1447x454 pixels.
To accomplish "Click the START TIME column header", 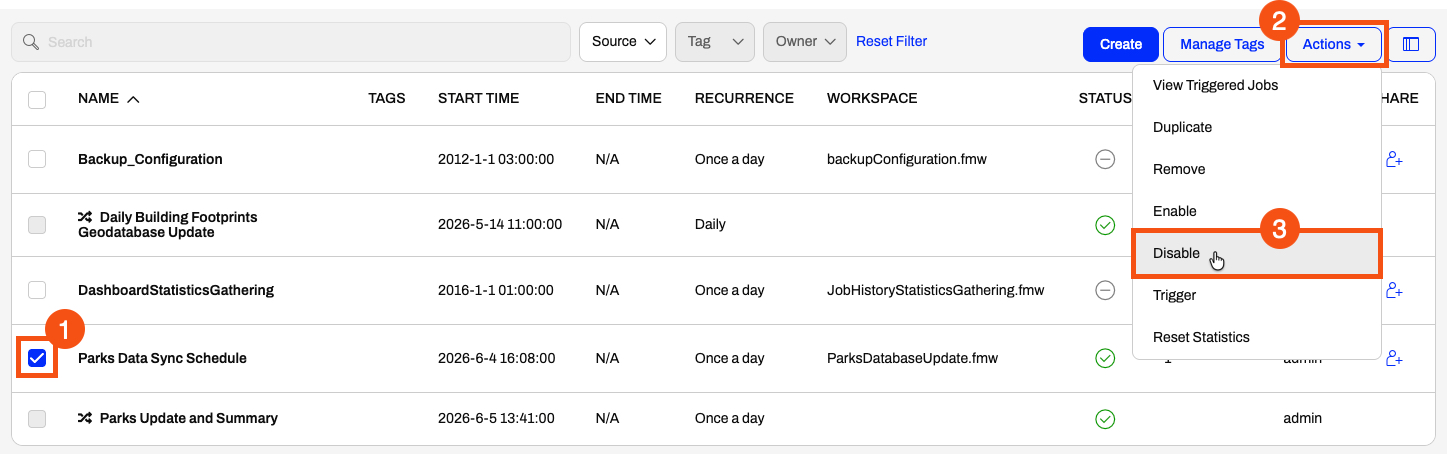I will coord(478,98).
